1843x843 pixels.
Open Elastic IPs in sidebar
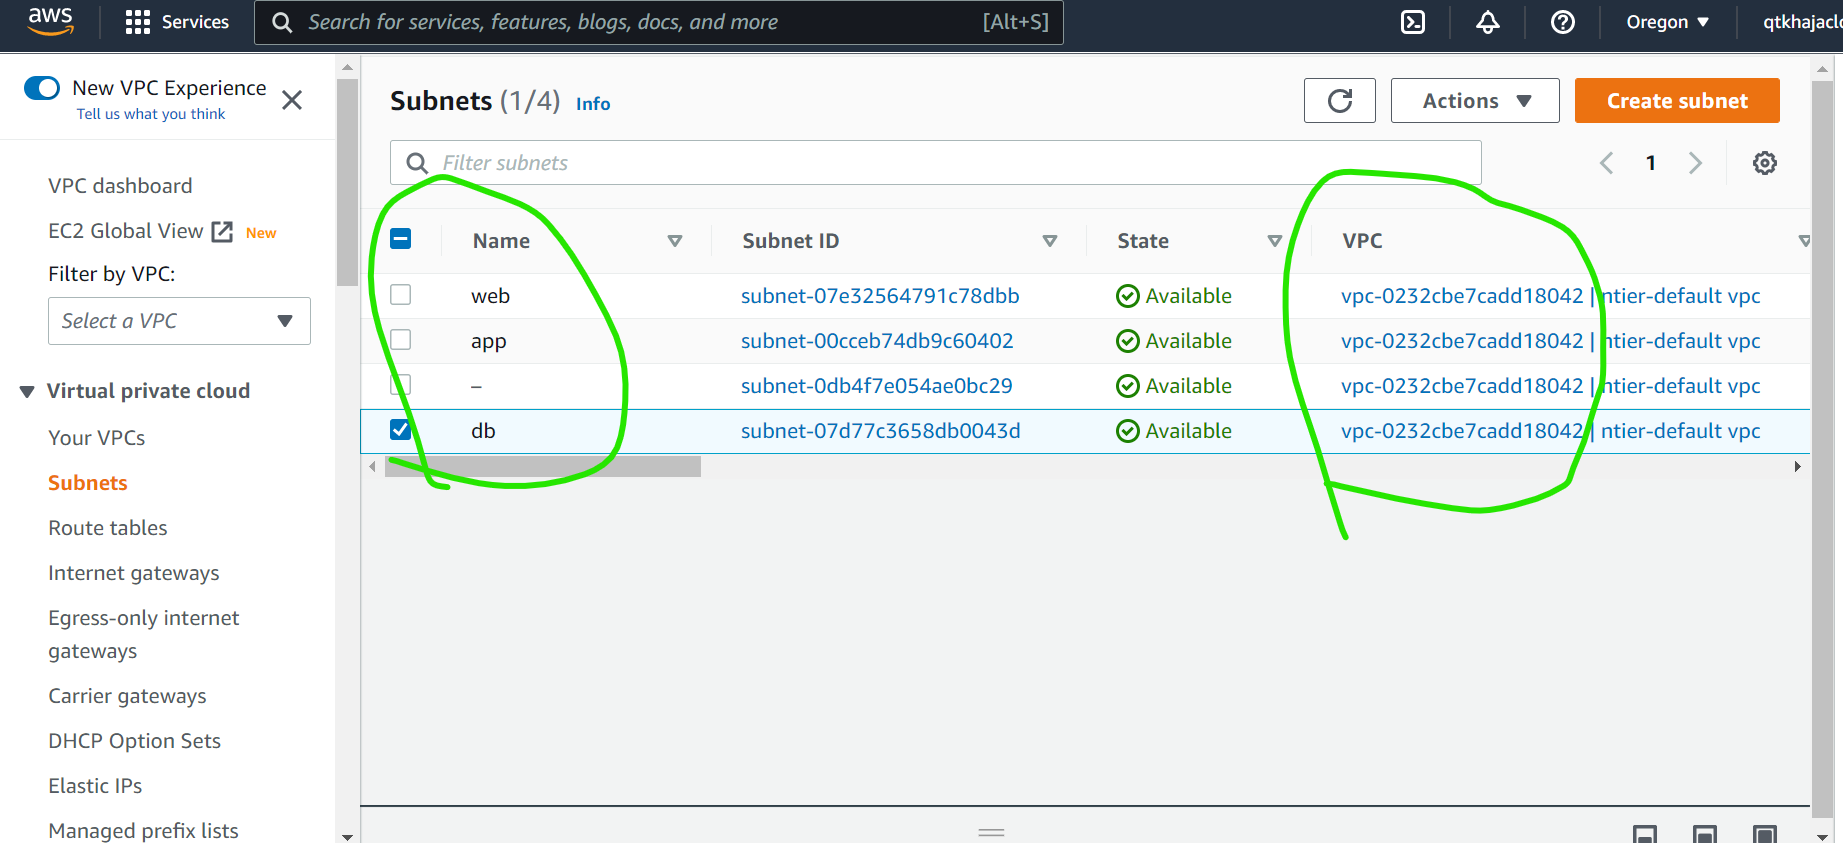pos(95,786)
